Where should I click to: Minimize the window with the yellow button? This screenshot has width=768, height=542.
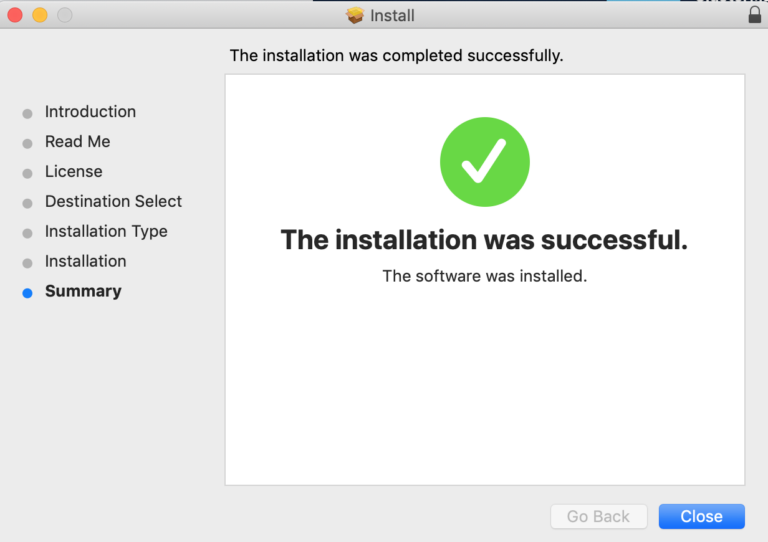pos(40,15)
